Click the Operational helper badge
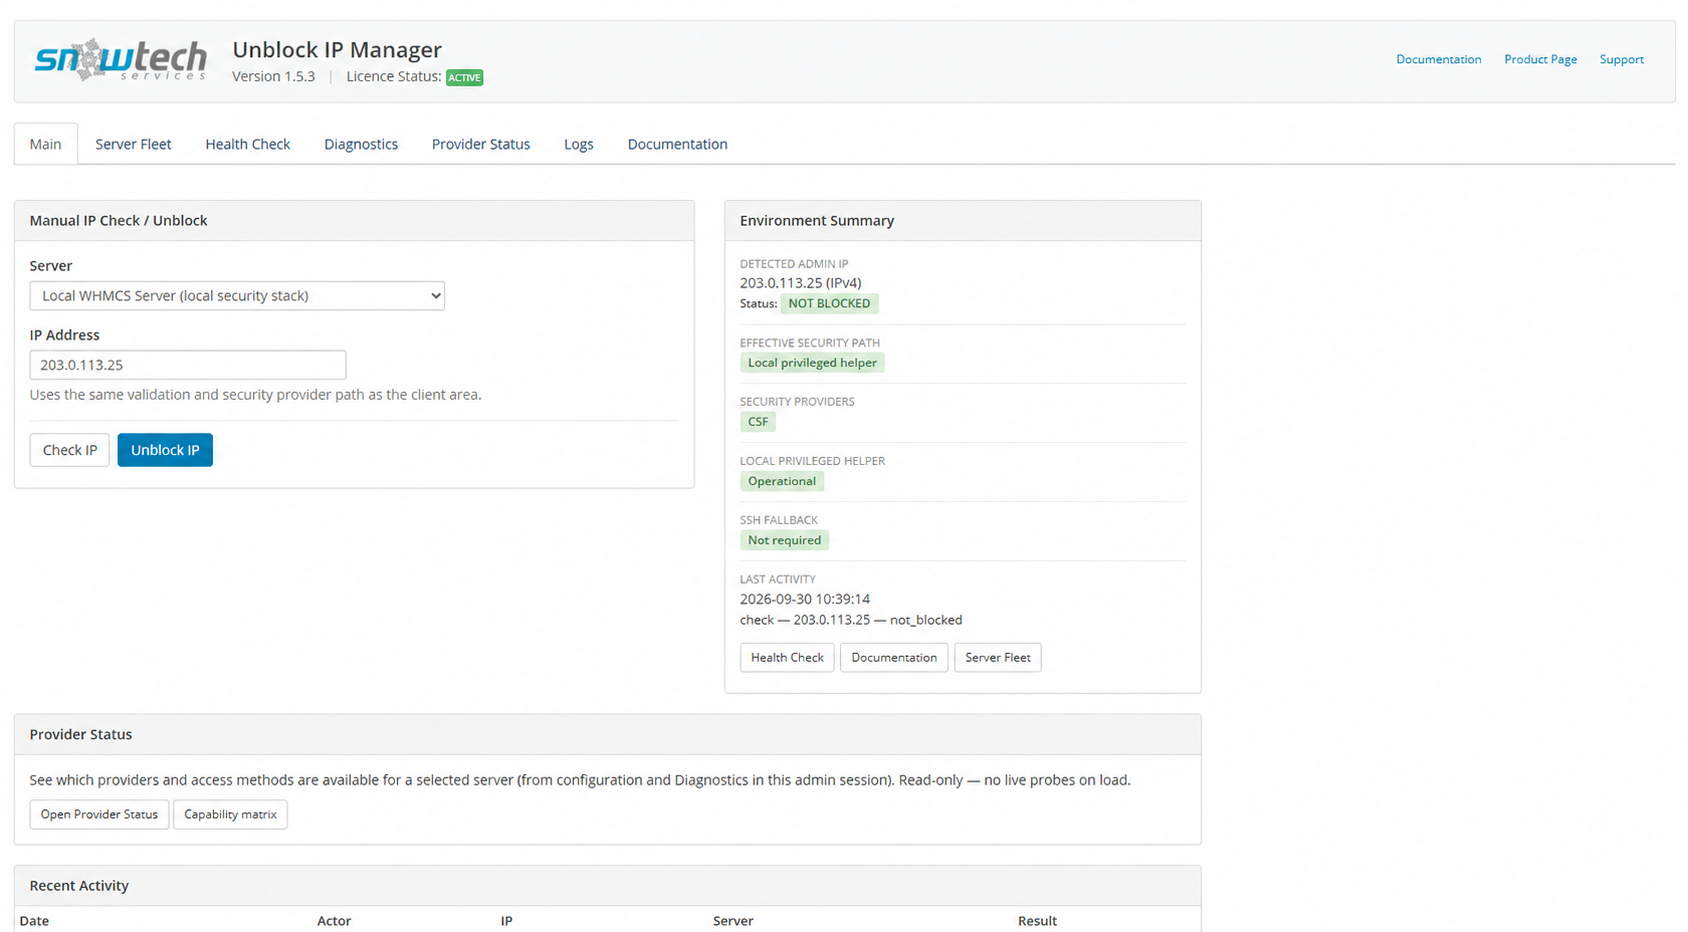Image resolution: width=1688 pixels, height=932 pixels. [782, 481]
